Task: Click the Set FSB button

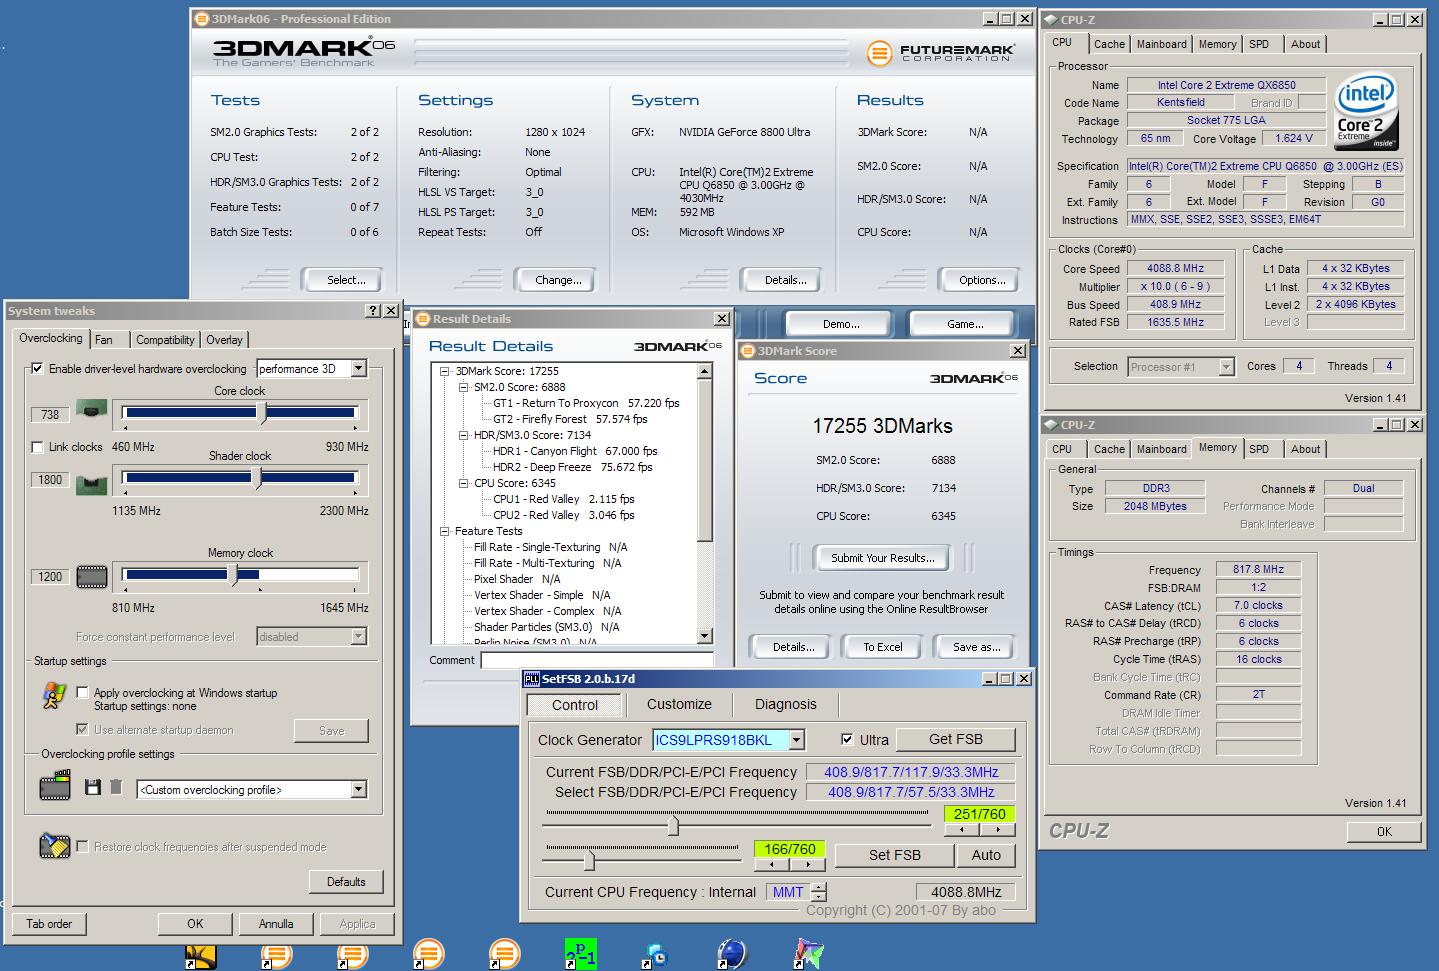Action: 894,855
